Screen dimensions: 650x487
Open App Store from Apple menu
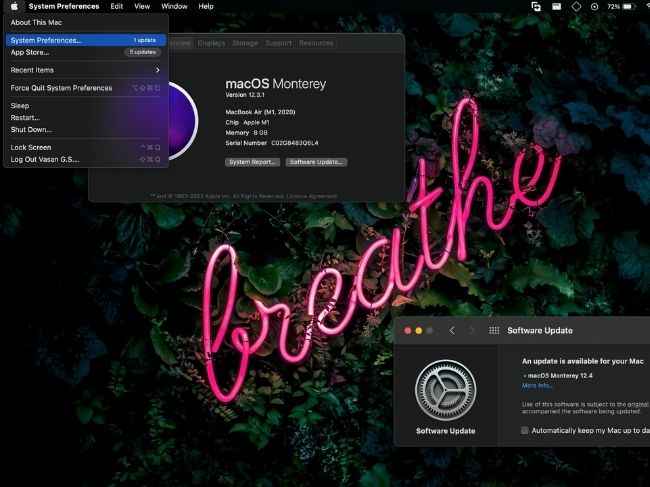[86, 52]
